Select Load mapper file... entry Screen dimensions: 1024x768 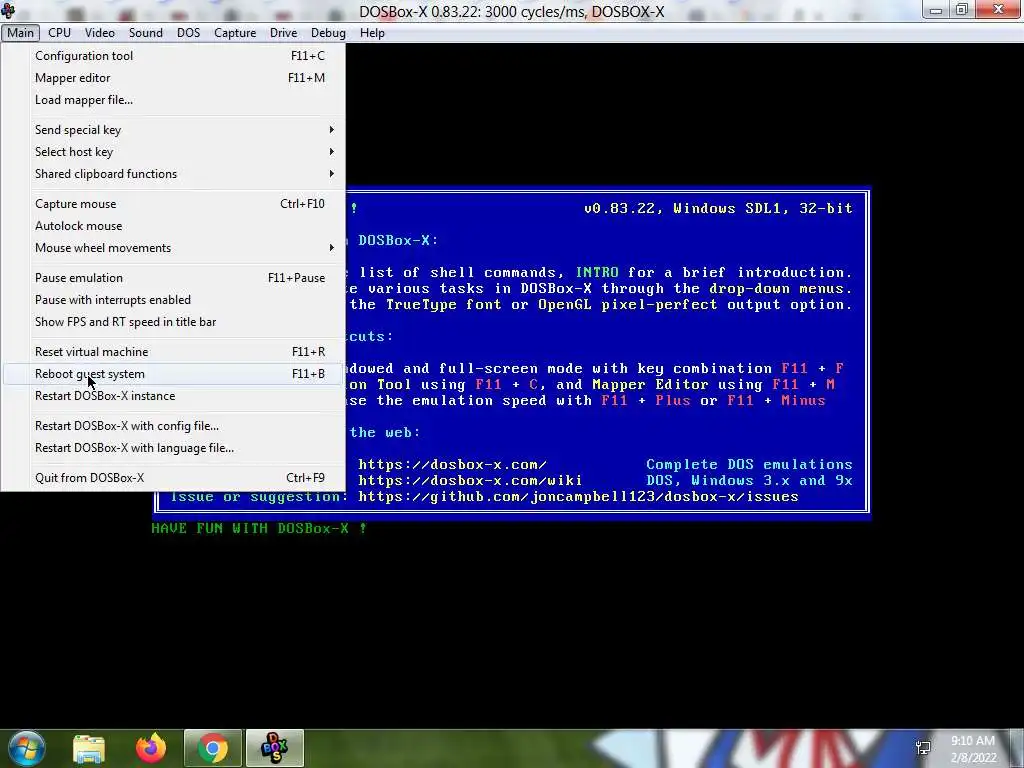click(173, 100)
